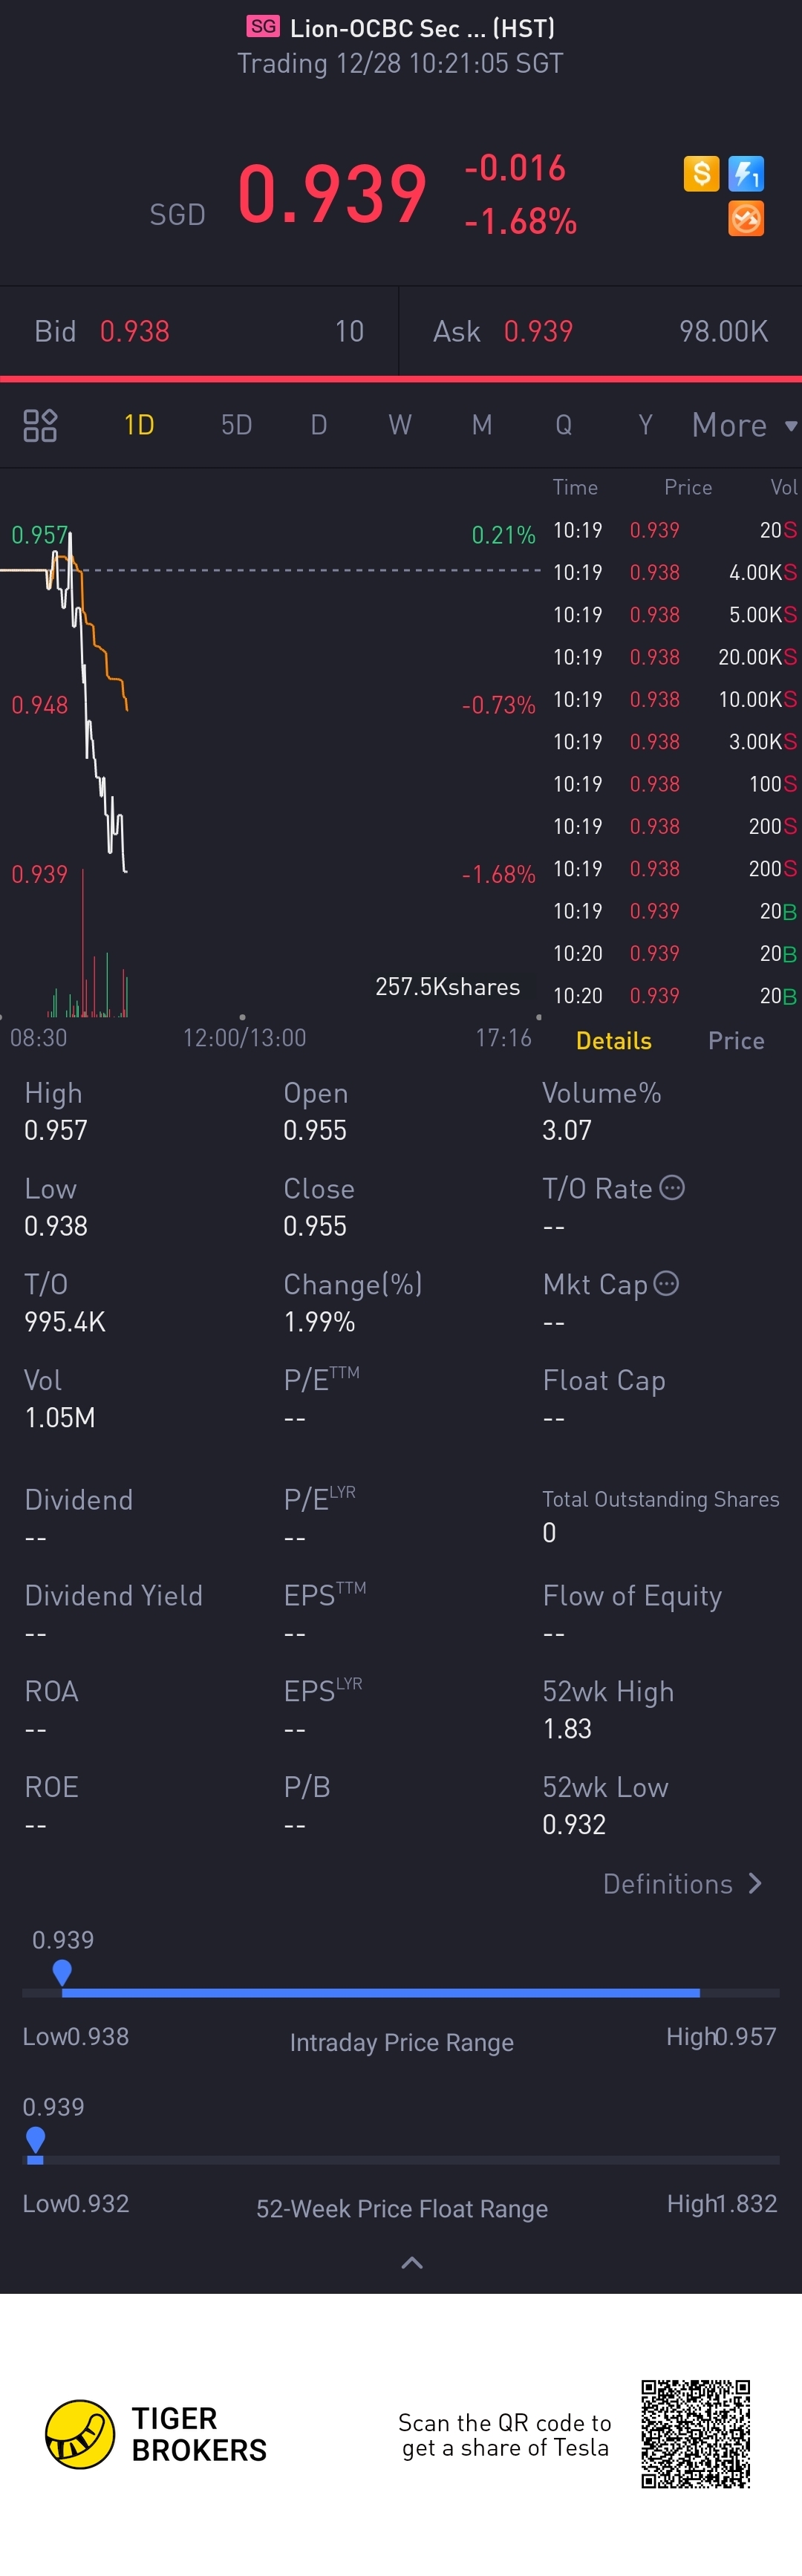802x2576 pixels.
Task: Click the Mkt Cap info icon
Action: 666,1283
